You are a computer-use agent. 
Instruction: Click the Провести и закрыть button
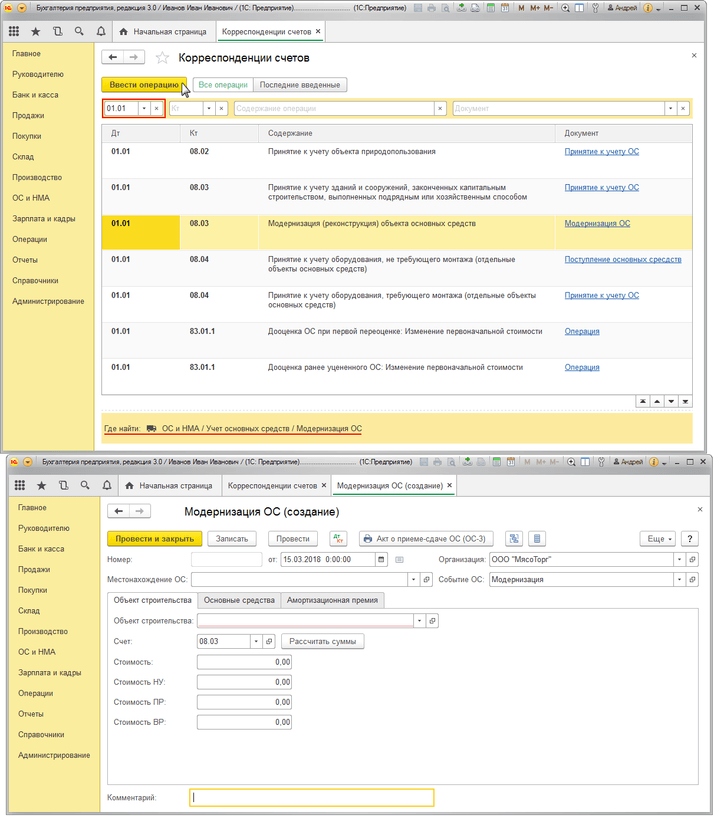(154, 538)
